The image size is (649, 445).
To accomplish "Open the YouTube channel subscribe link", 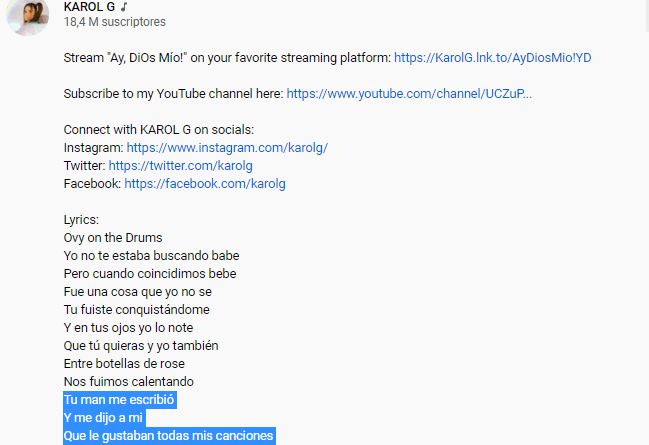I will 409,94.
